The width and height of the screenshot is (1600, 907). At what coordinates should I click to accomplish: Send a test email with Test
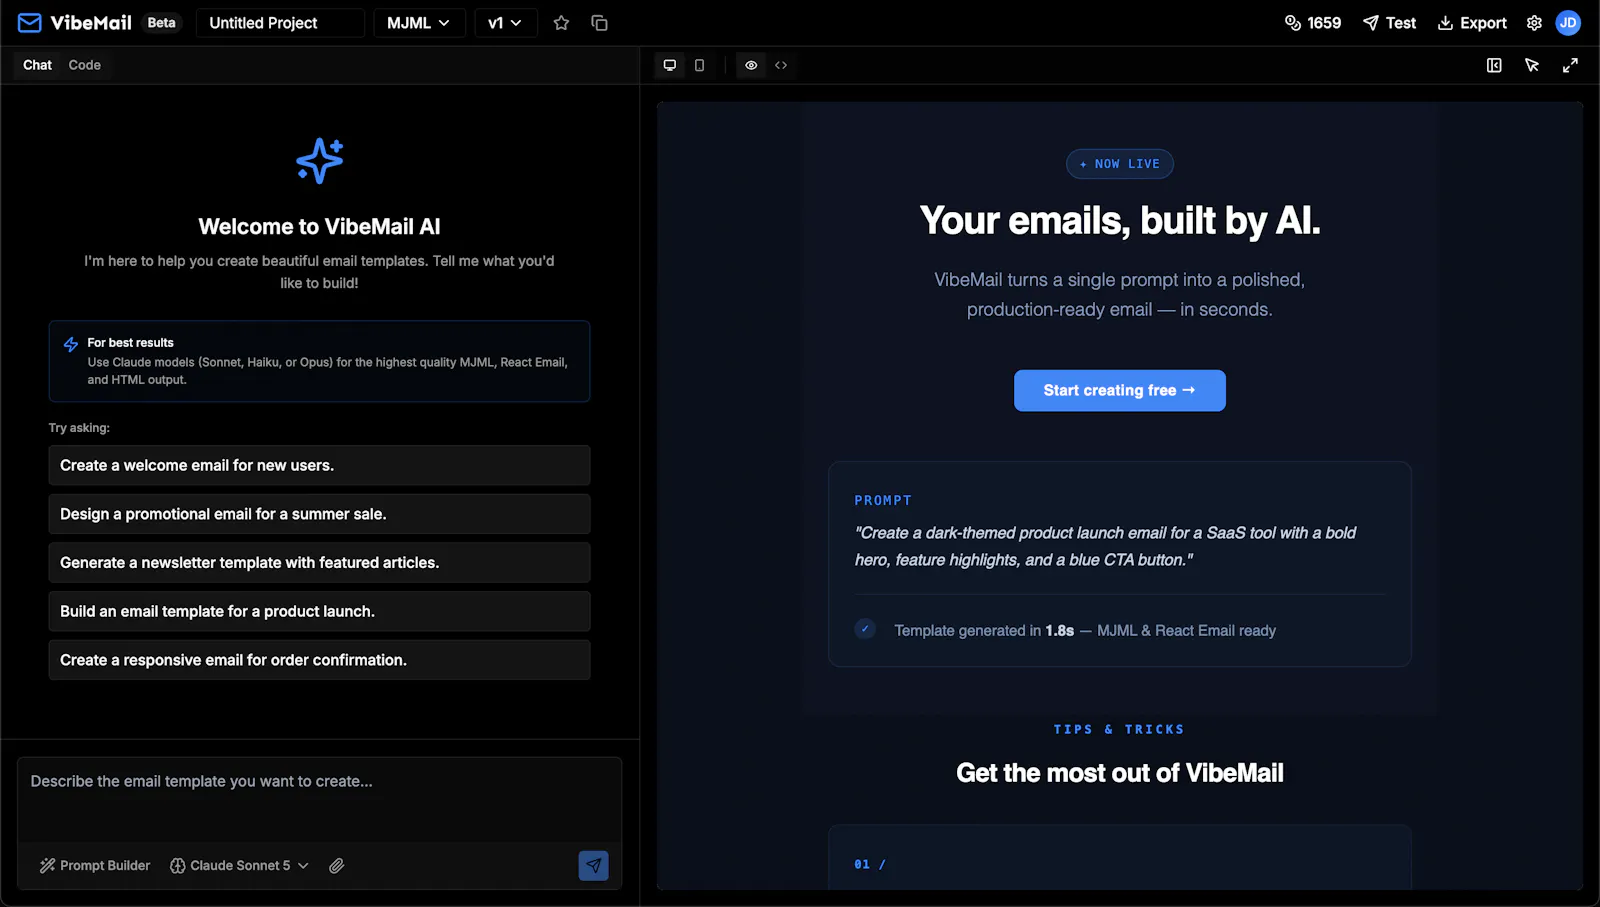[1389, 23]
